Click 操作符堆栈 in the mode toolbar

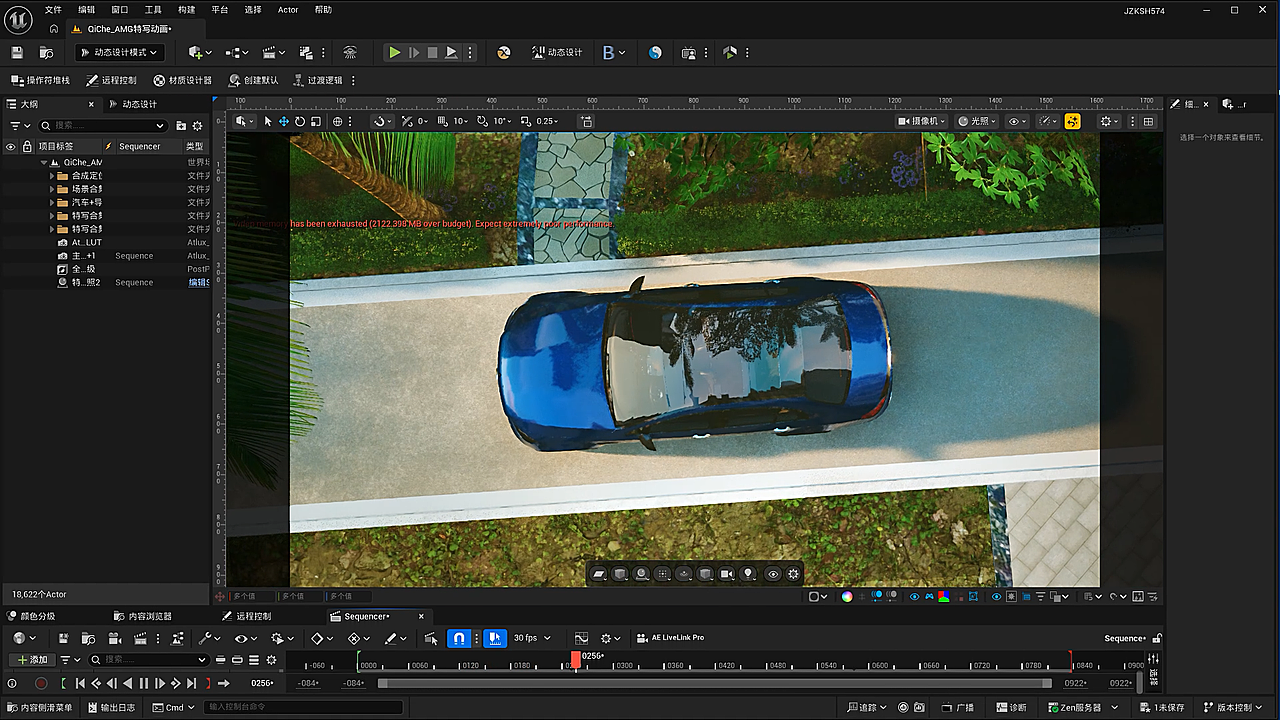tap(40, 80)
